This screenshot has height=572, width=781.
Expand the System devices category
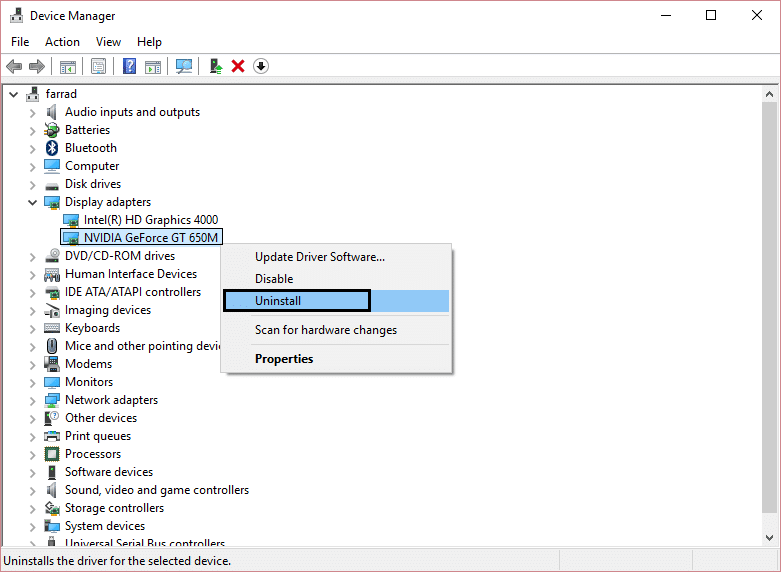32,527
